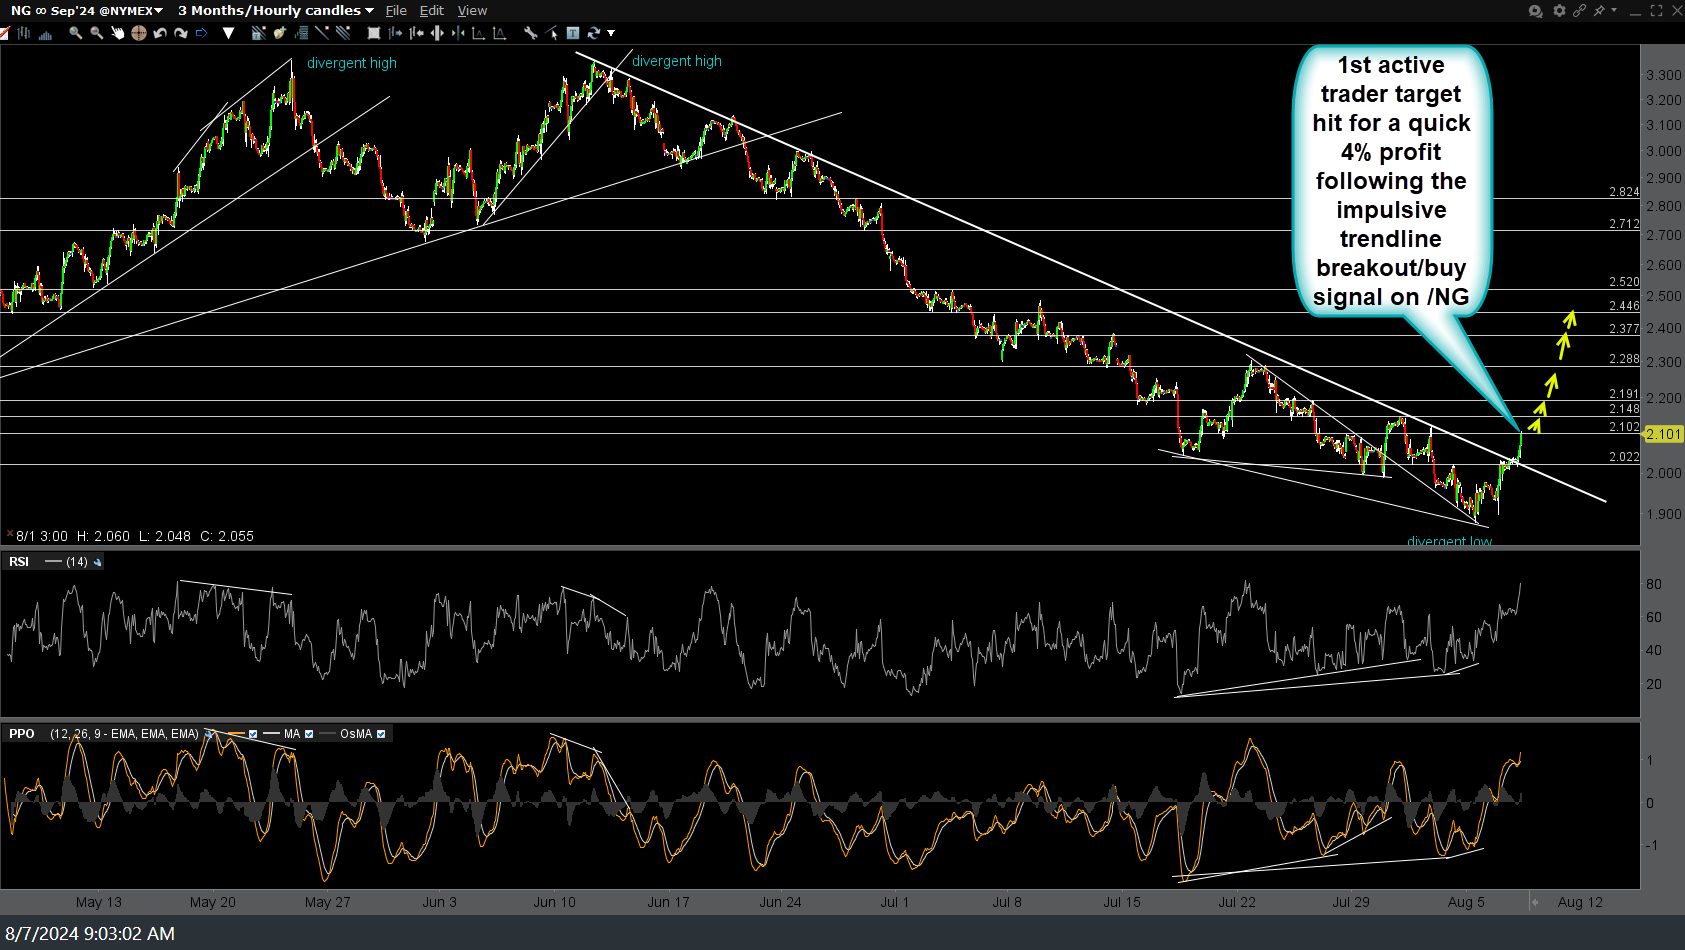
Task: Open the wrench chart settings tool
Action: point(530,33)
